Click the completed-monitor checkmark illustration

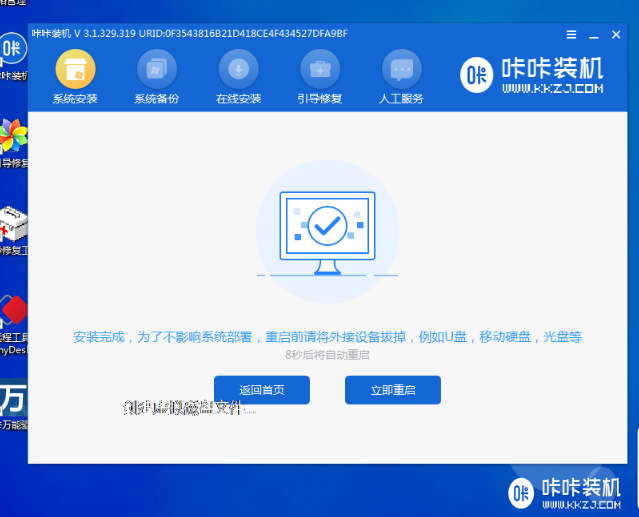327,231
